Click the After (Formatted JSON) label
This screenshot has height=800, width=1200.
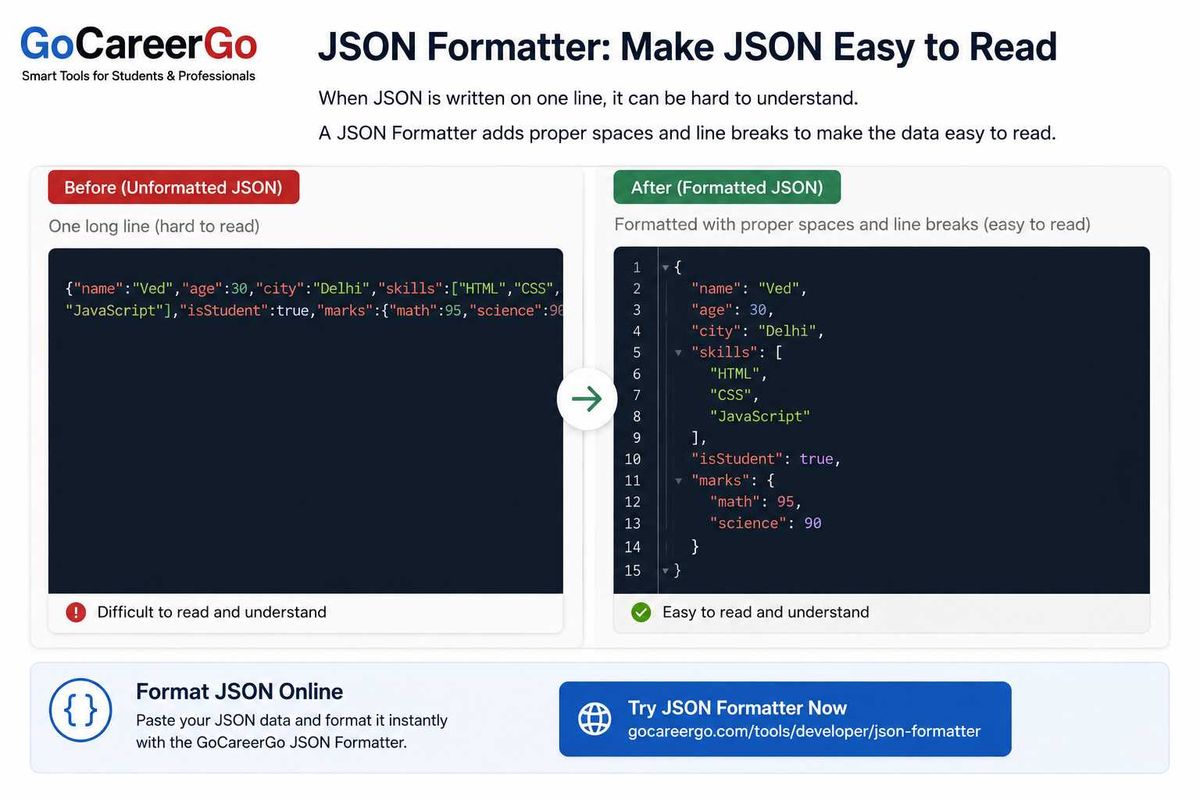click(727, 187)
